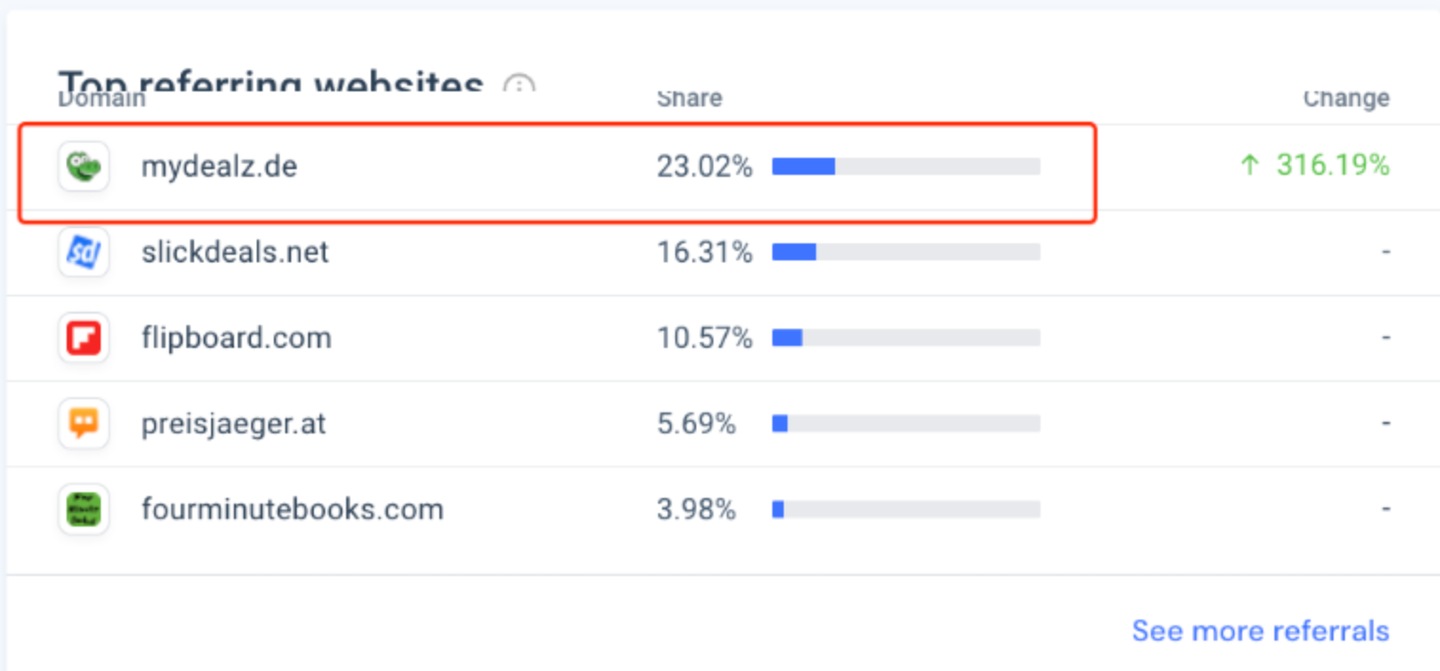Click the info icon beside Top referring websites
1440x671 pixels.
point(518,86)
